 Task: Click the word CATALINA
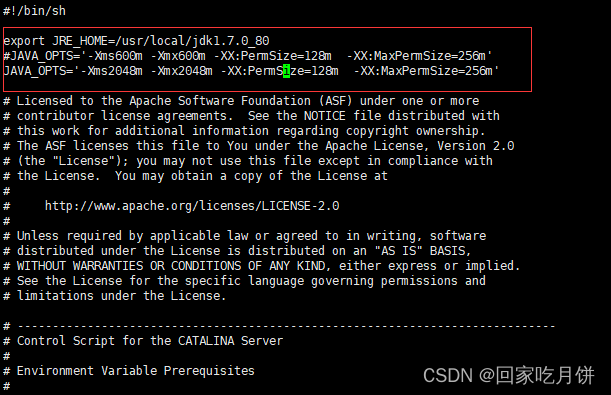click(x=206, y=341)
